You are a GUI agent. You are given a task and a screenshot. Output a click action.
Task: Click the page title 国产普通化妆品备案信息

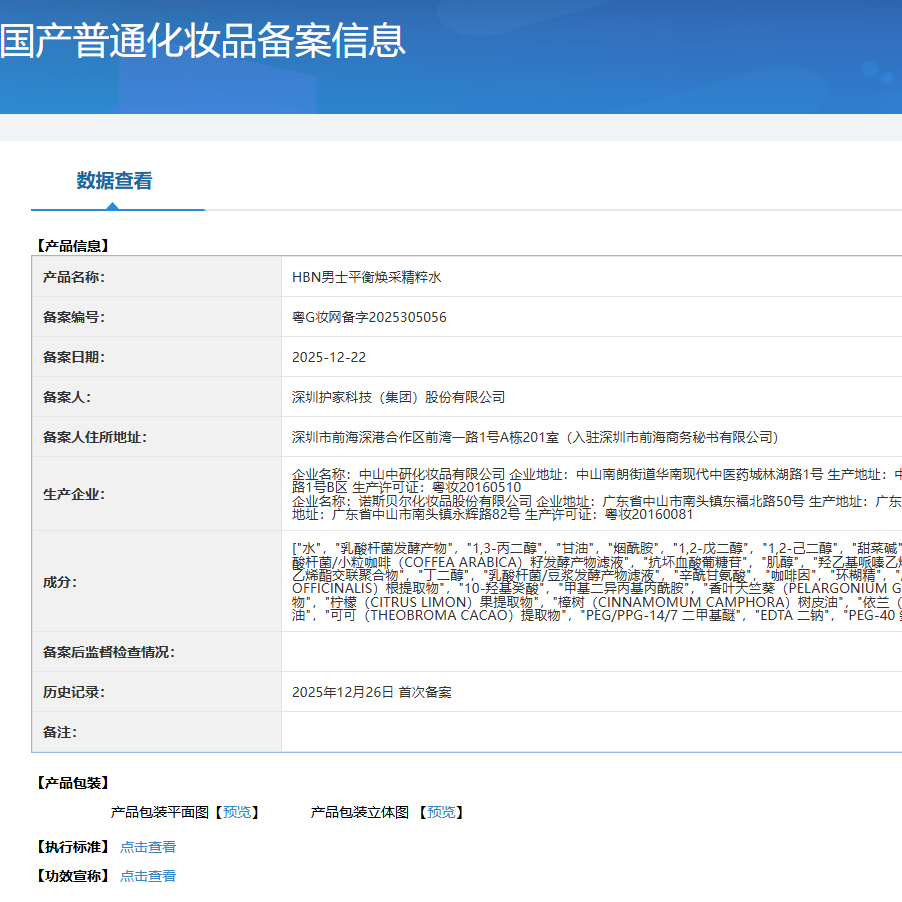pyautogui.click(x=203, y=41)
